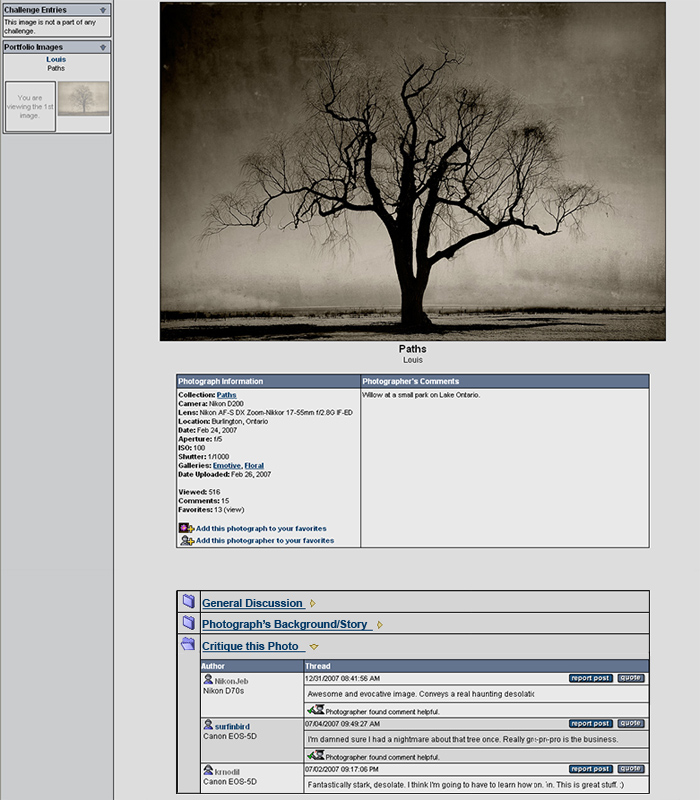This screenshot has height=800, width=700.
Task: Quote surfinbird's comment
Action: (631, 723)
